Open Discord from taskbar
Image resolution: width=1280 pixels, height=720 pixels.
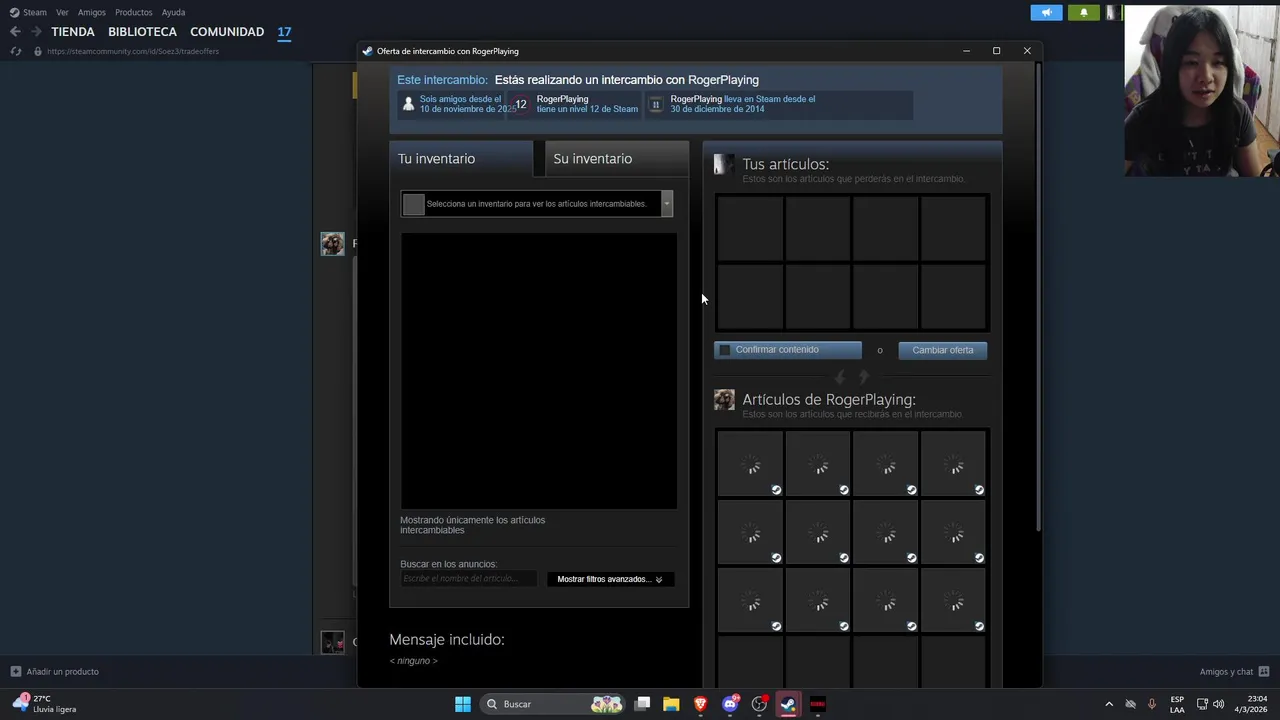click(x=730, y=704)
